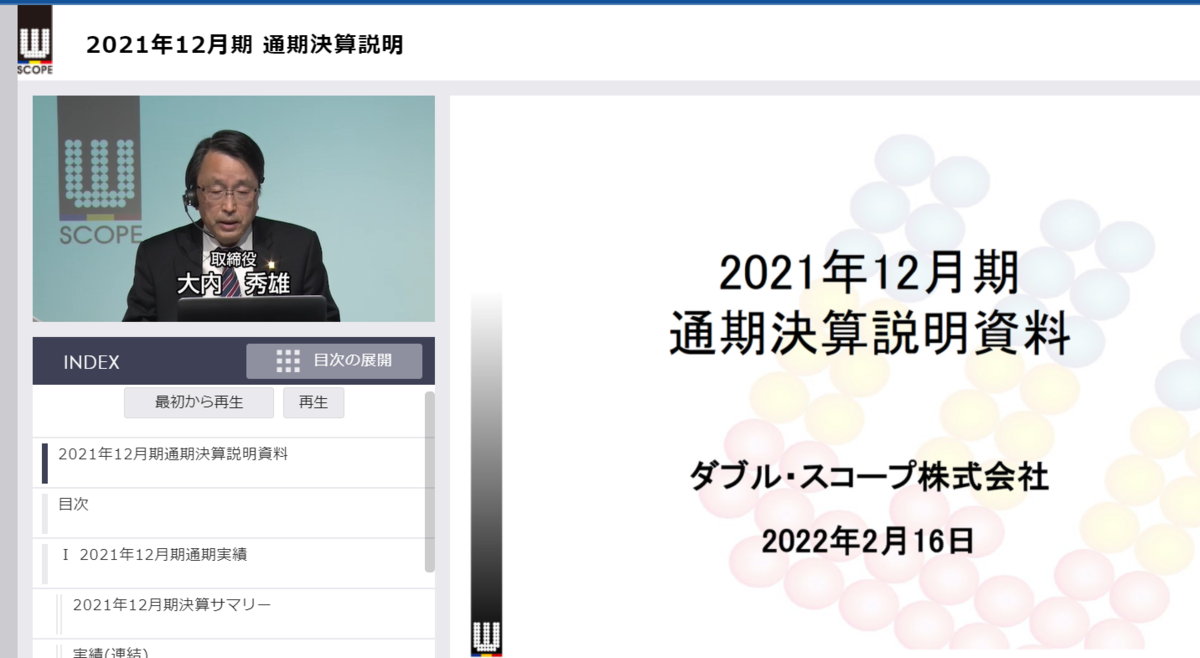Click the 再生 button
Viewport: 1200px width, 658px height.
[x=313, y=403]
